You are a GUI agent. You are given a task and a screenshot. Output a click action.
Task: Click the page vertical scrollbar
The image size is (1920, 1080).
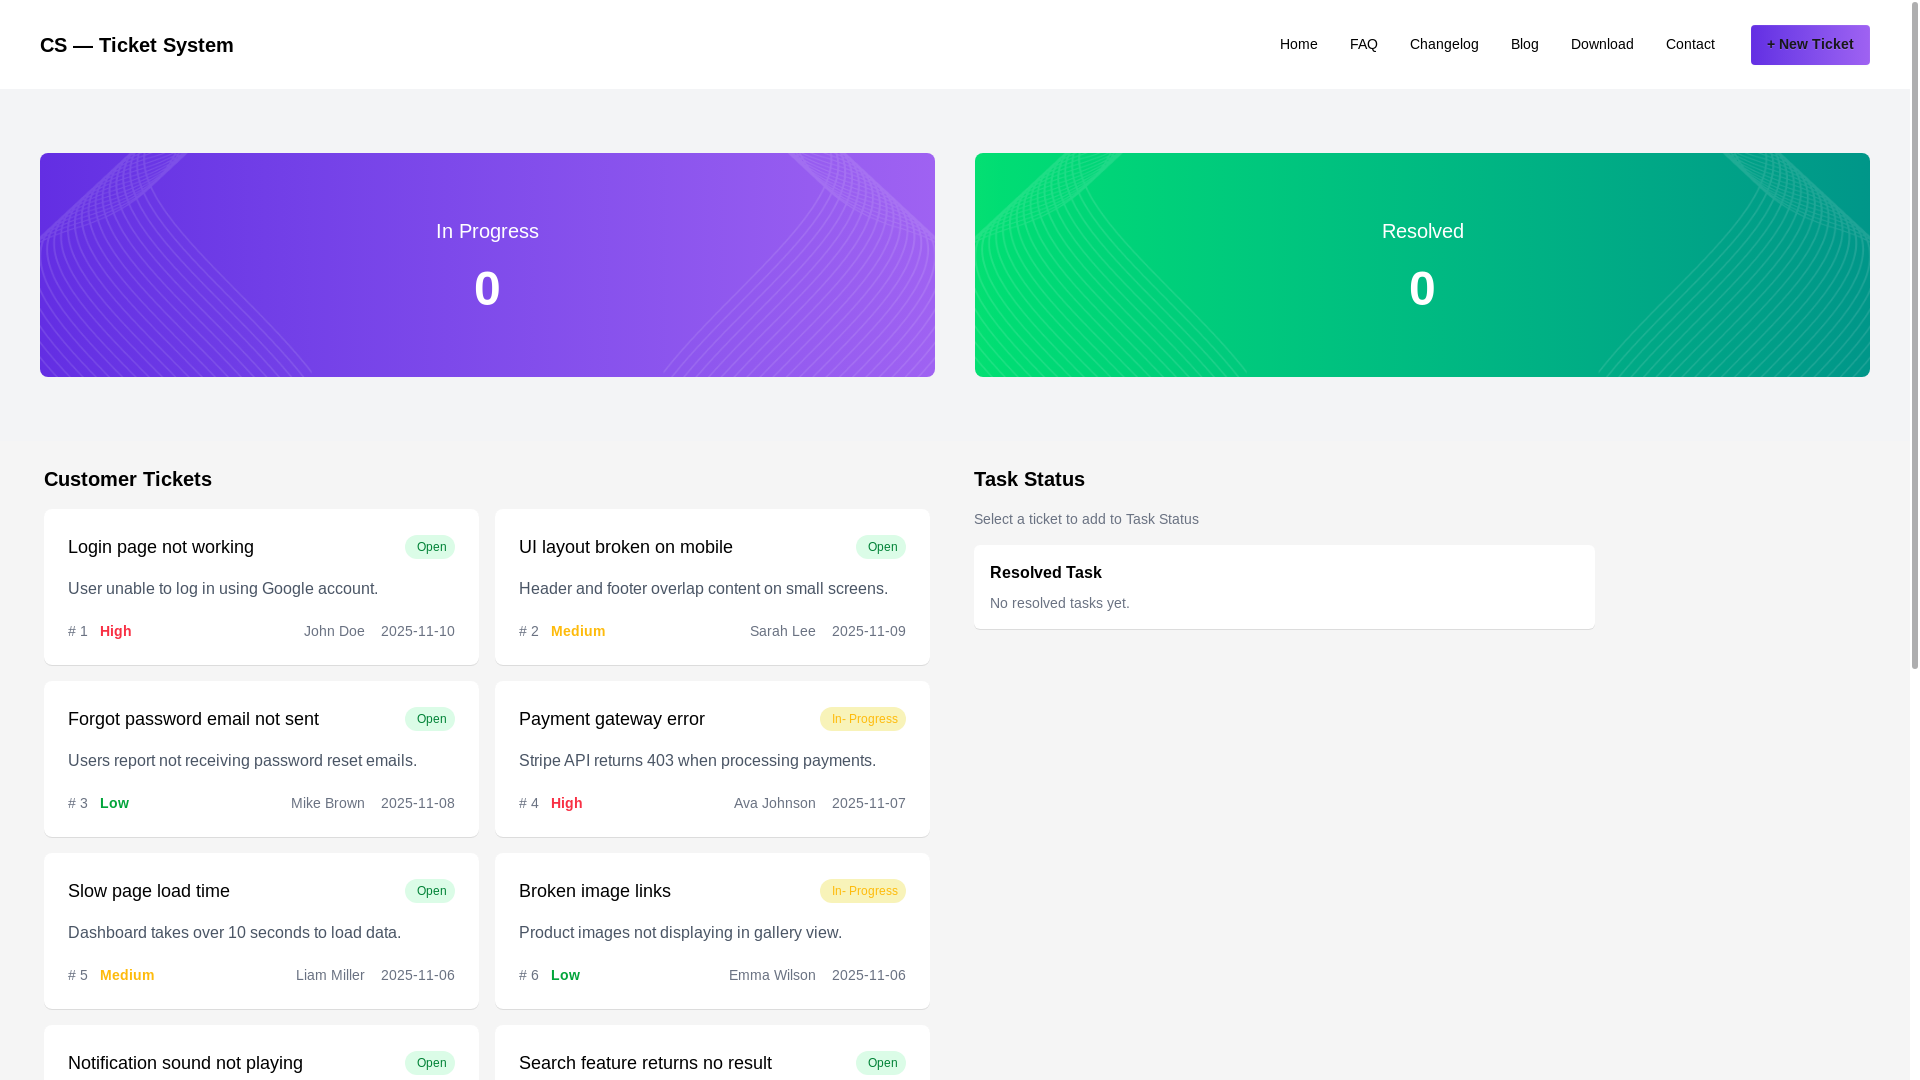click(x=1914, y=335)
